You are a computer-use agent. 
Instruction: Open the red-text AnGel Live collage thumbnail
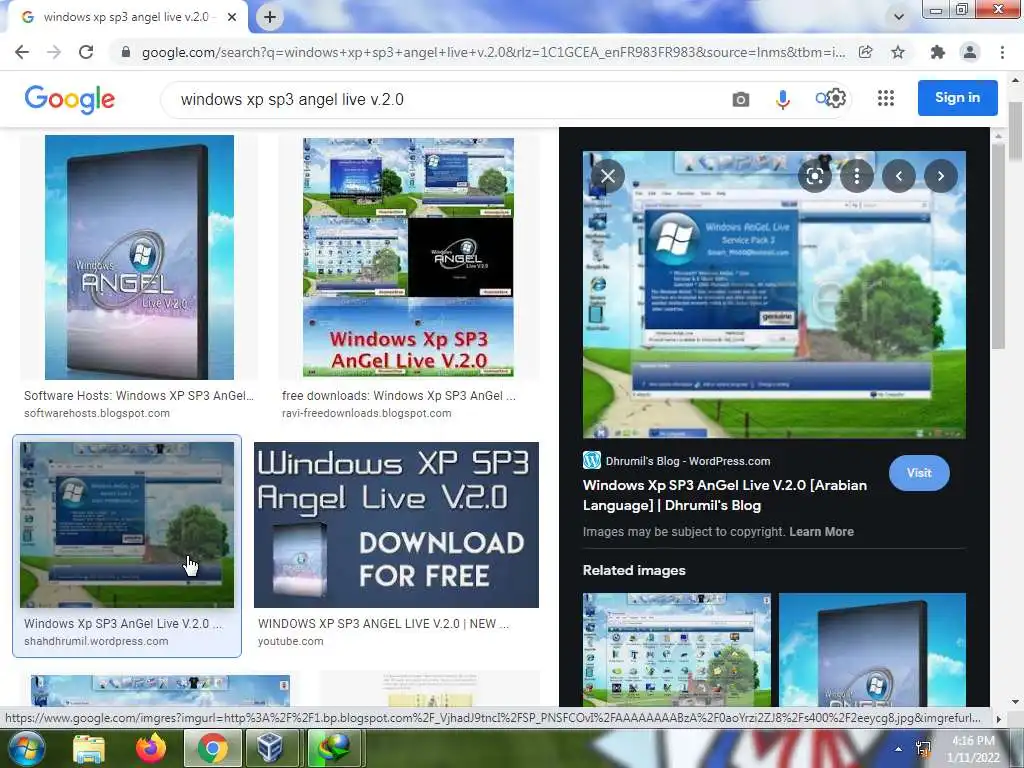[408, 257]
